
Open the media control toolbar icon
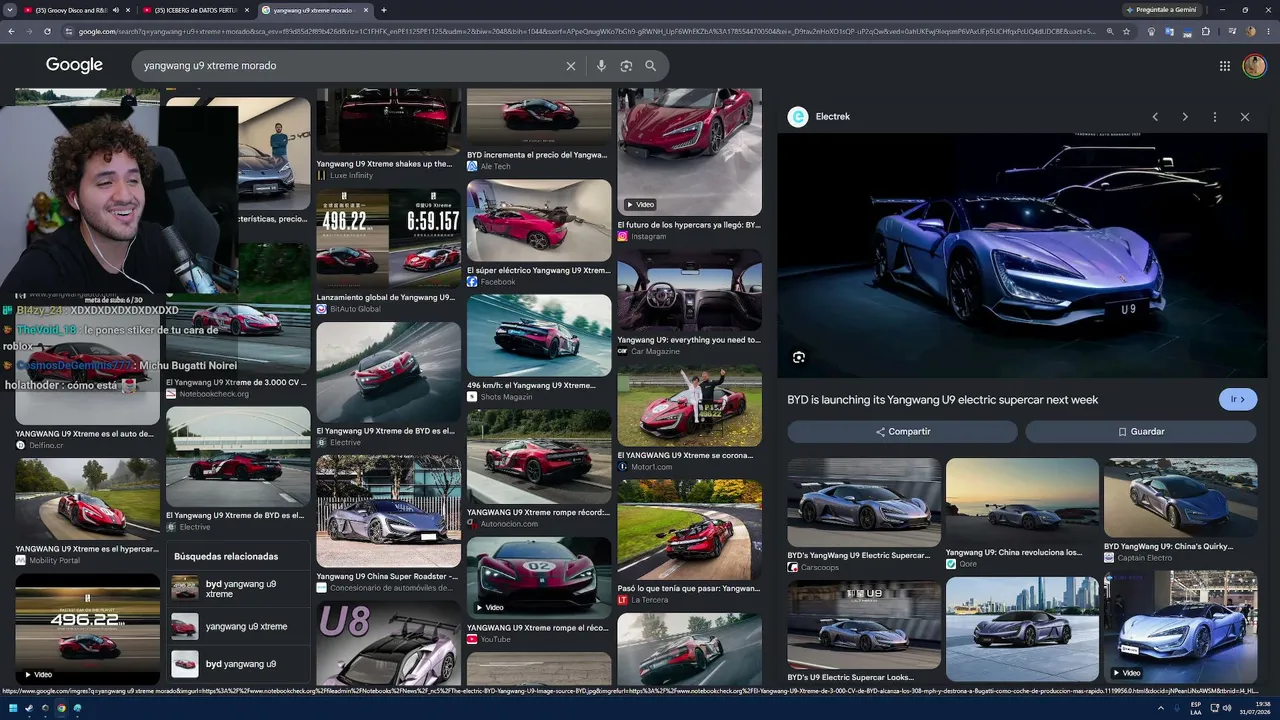pyautogui.click(x=1232, y=31)
